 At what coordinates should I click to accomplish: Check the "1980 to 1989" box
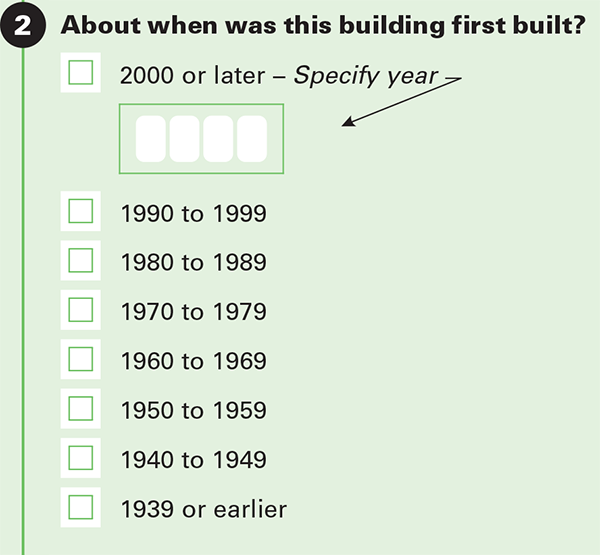tap(81, 260)
